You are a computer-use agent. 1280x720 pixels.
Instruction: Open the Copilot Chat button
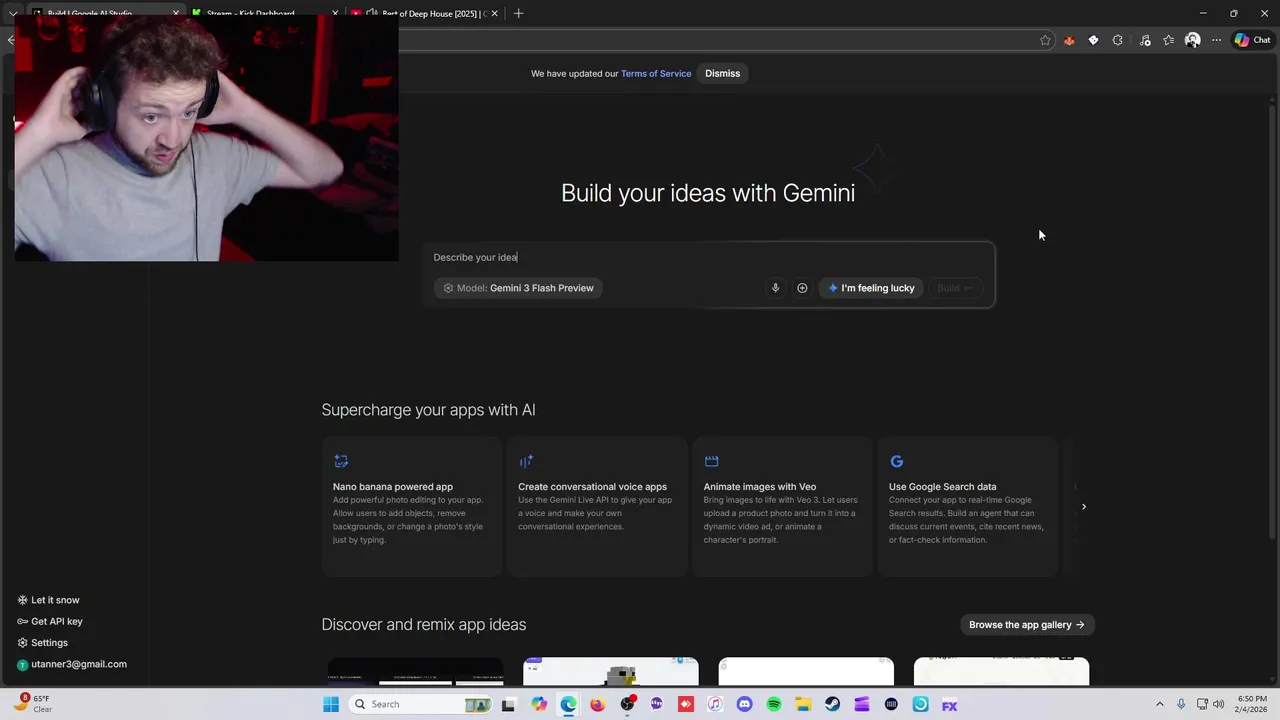pyautogui.click(x=1252, y=40)
